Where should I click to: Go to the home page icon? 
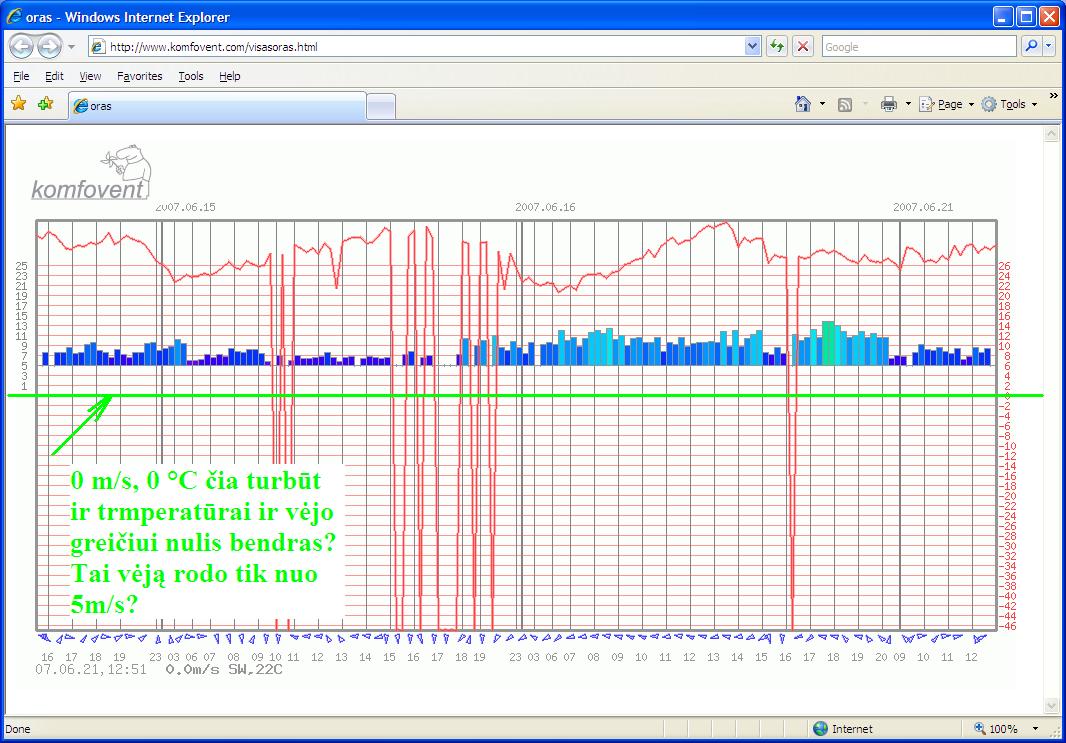803,104
